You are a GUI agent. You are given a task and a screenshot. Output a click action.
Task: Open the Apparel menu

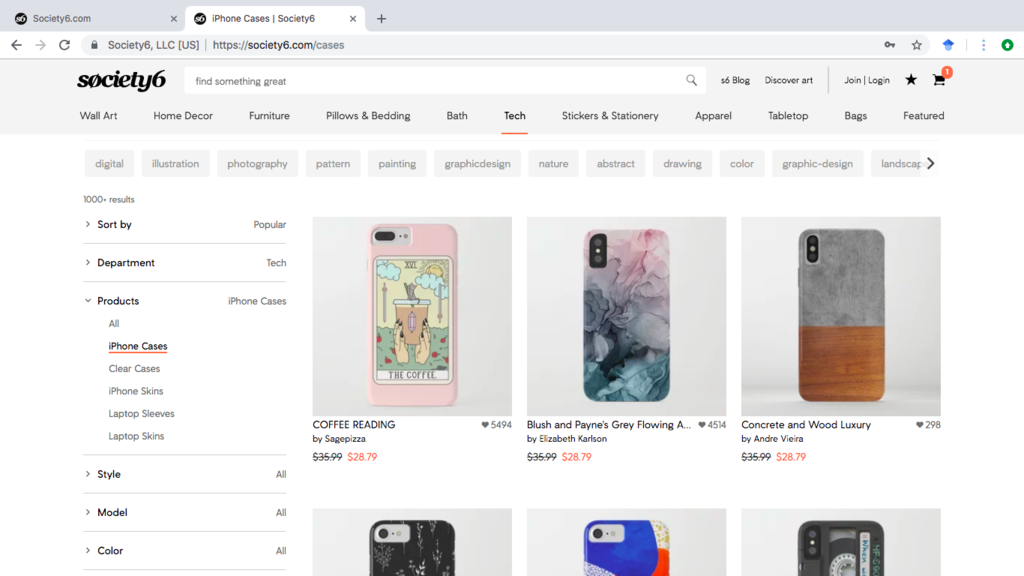(713, 116)
